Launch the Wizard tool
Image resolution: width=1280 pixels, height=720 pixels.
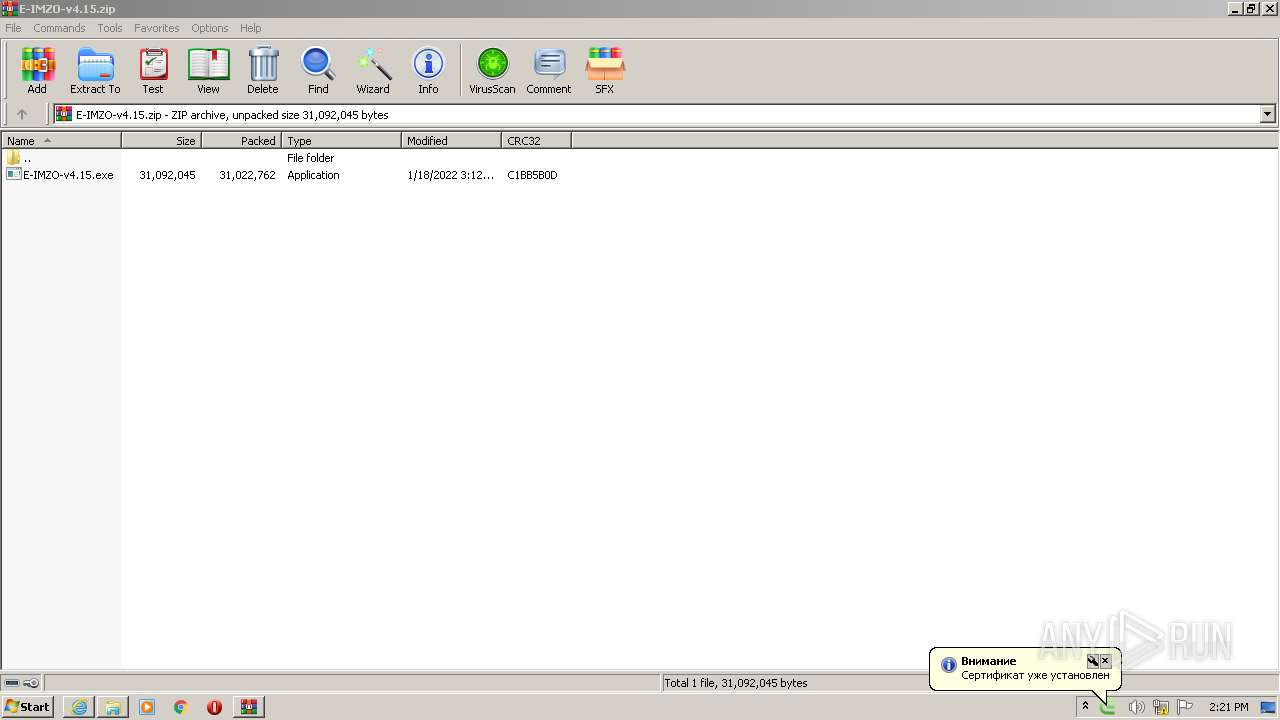tap(373, 71)
